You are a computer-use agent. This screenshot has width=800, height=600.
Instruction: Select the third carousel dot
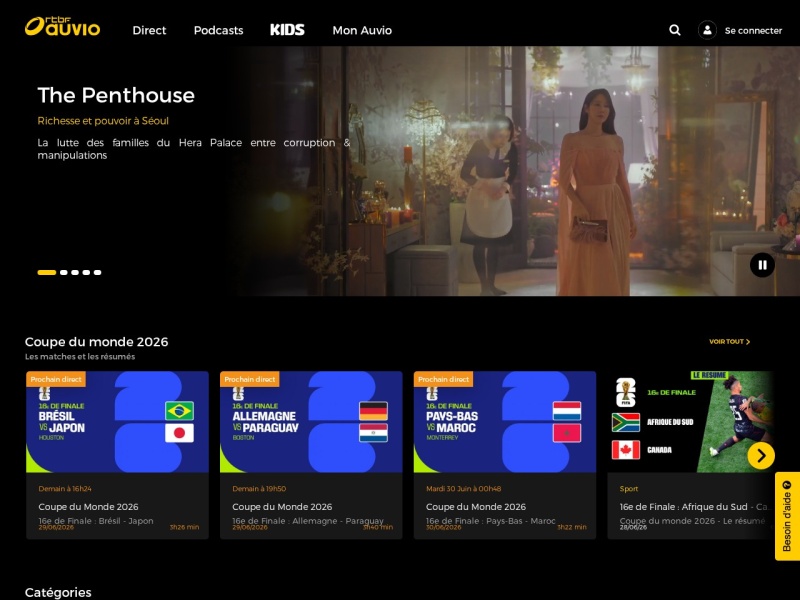point(75,272)
